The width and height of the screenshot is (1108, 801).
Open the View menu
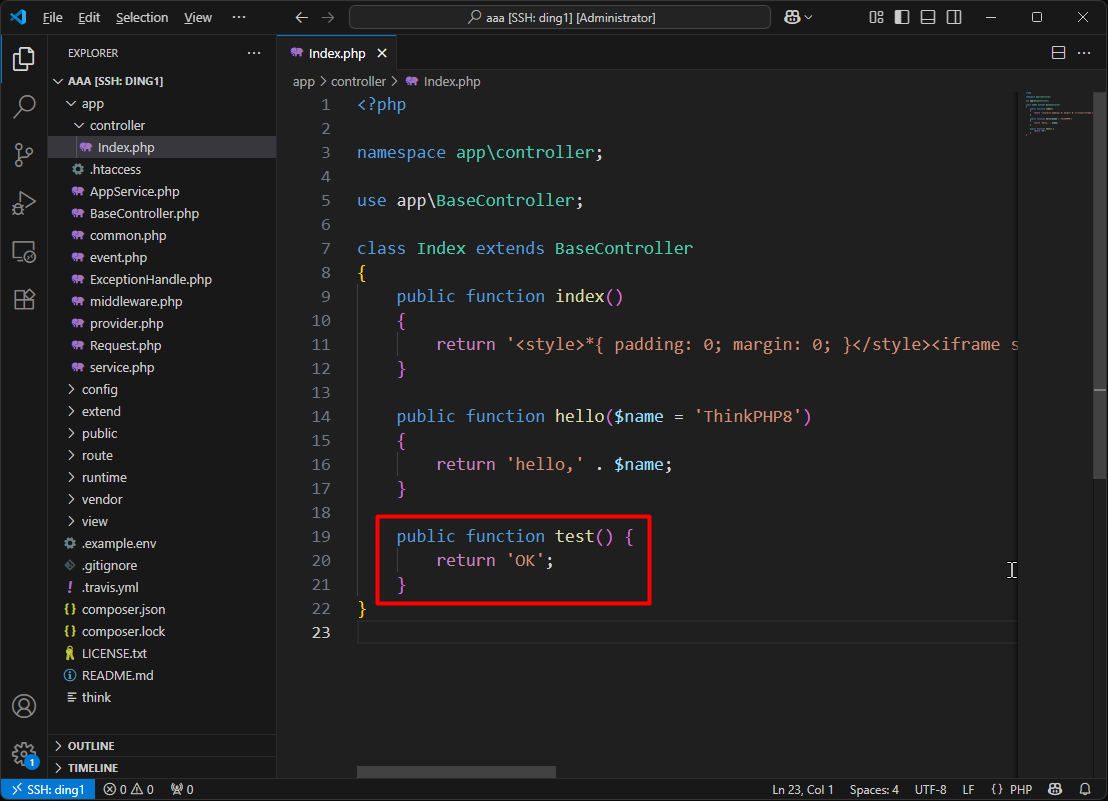[x=198, y=18]
